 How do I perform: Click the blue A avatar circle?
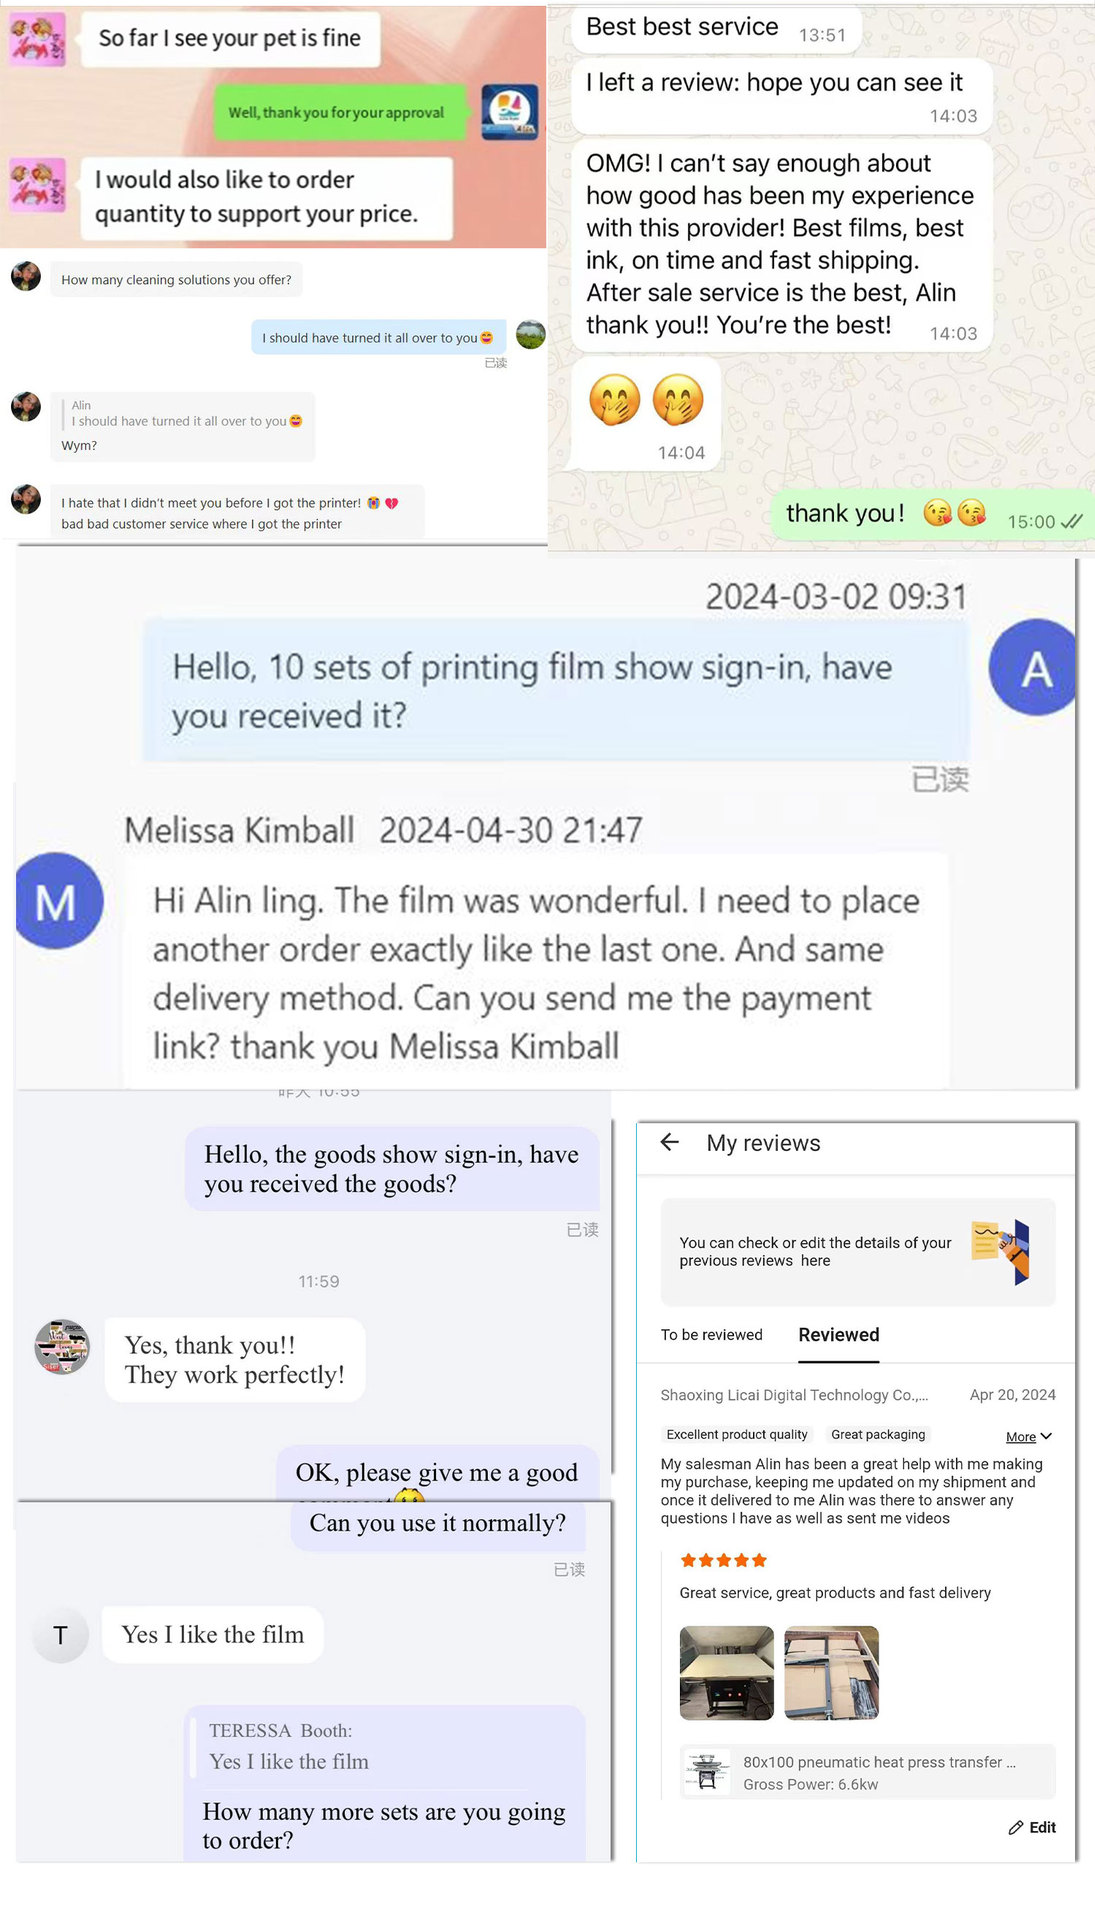point(1035,667)
